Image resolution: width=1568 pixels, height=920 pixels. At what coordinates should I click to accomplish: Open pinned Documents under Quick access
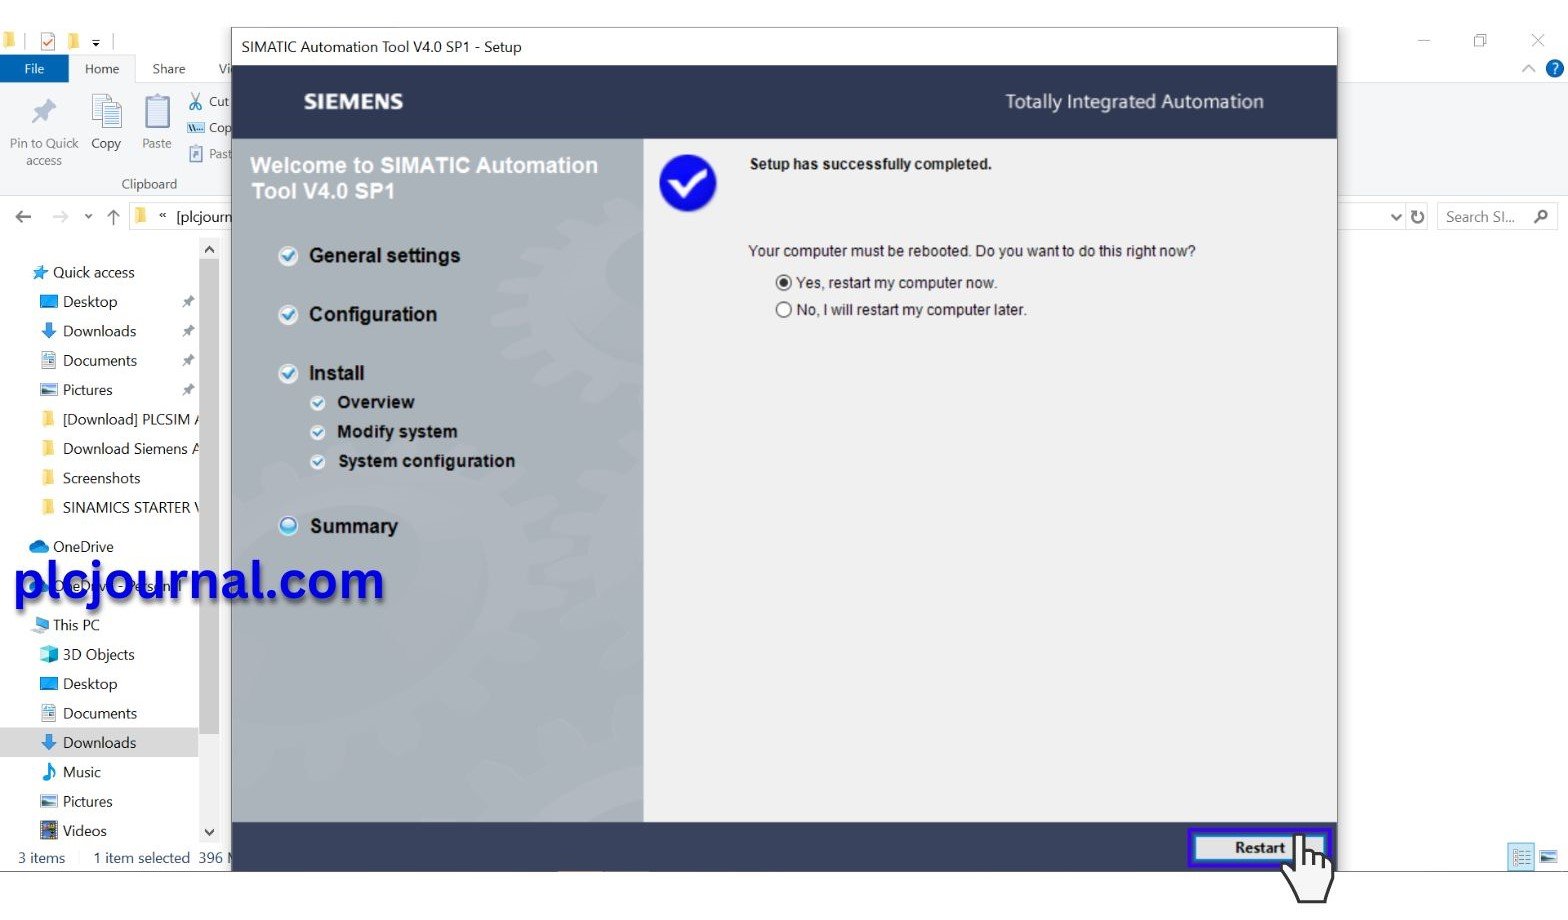pyautogui.click(x=89, y=361)
